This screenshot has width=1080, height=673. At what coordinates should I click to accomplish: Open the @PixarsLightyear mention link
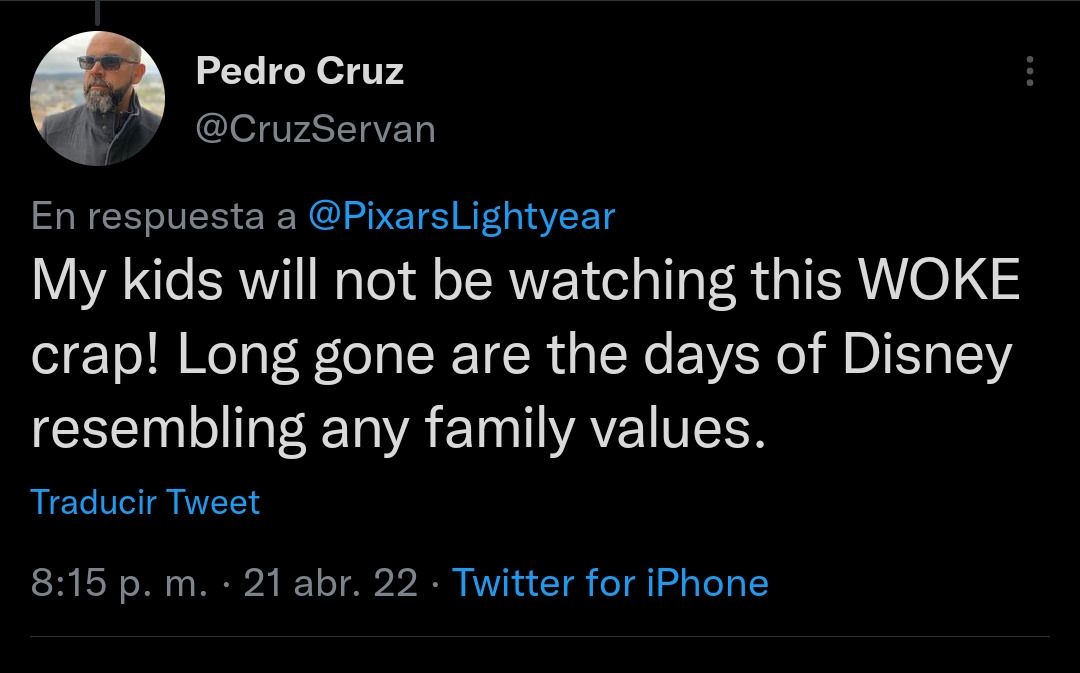click(461, 216)
